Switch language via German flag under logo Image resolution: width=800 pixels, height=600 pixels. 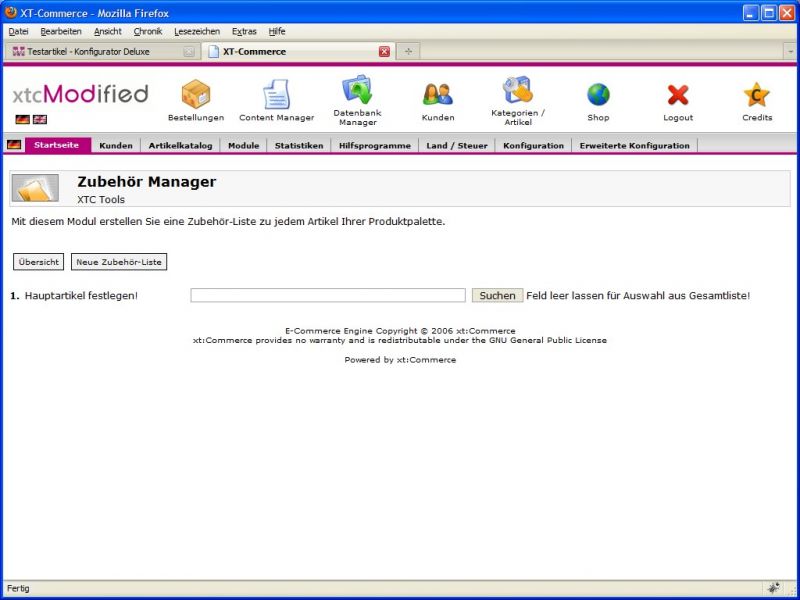22,119
